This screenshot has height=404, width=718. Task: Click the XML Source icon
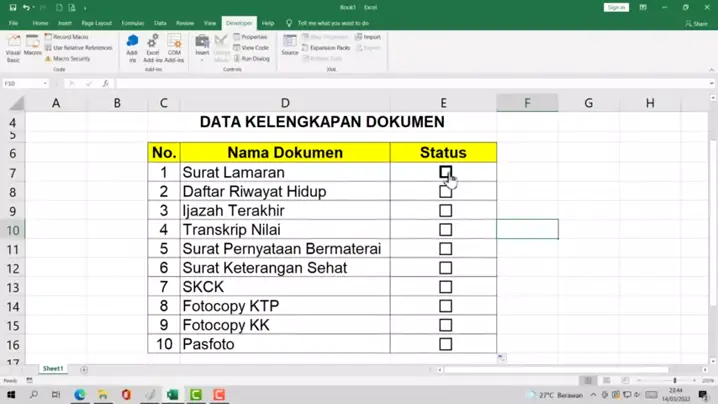pos(290,45)
